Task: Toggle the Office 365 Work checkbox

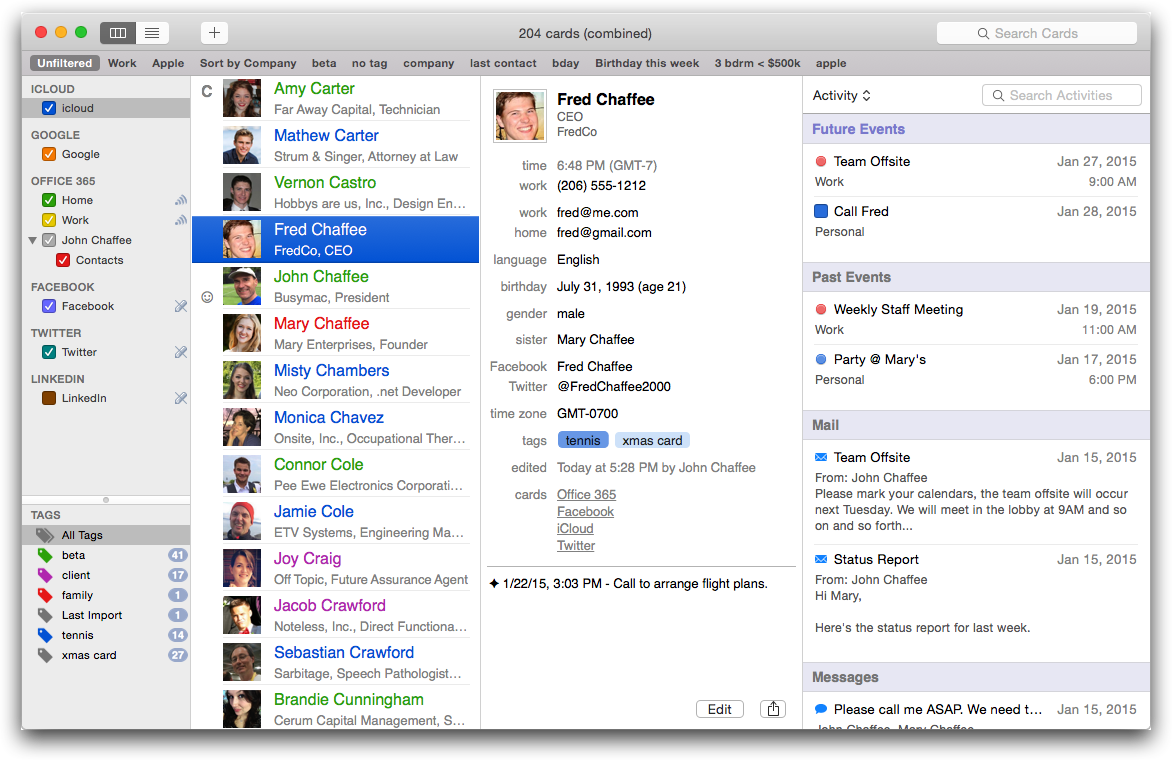Action: coord(49,220)
